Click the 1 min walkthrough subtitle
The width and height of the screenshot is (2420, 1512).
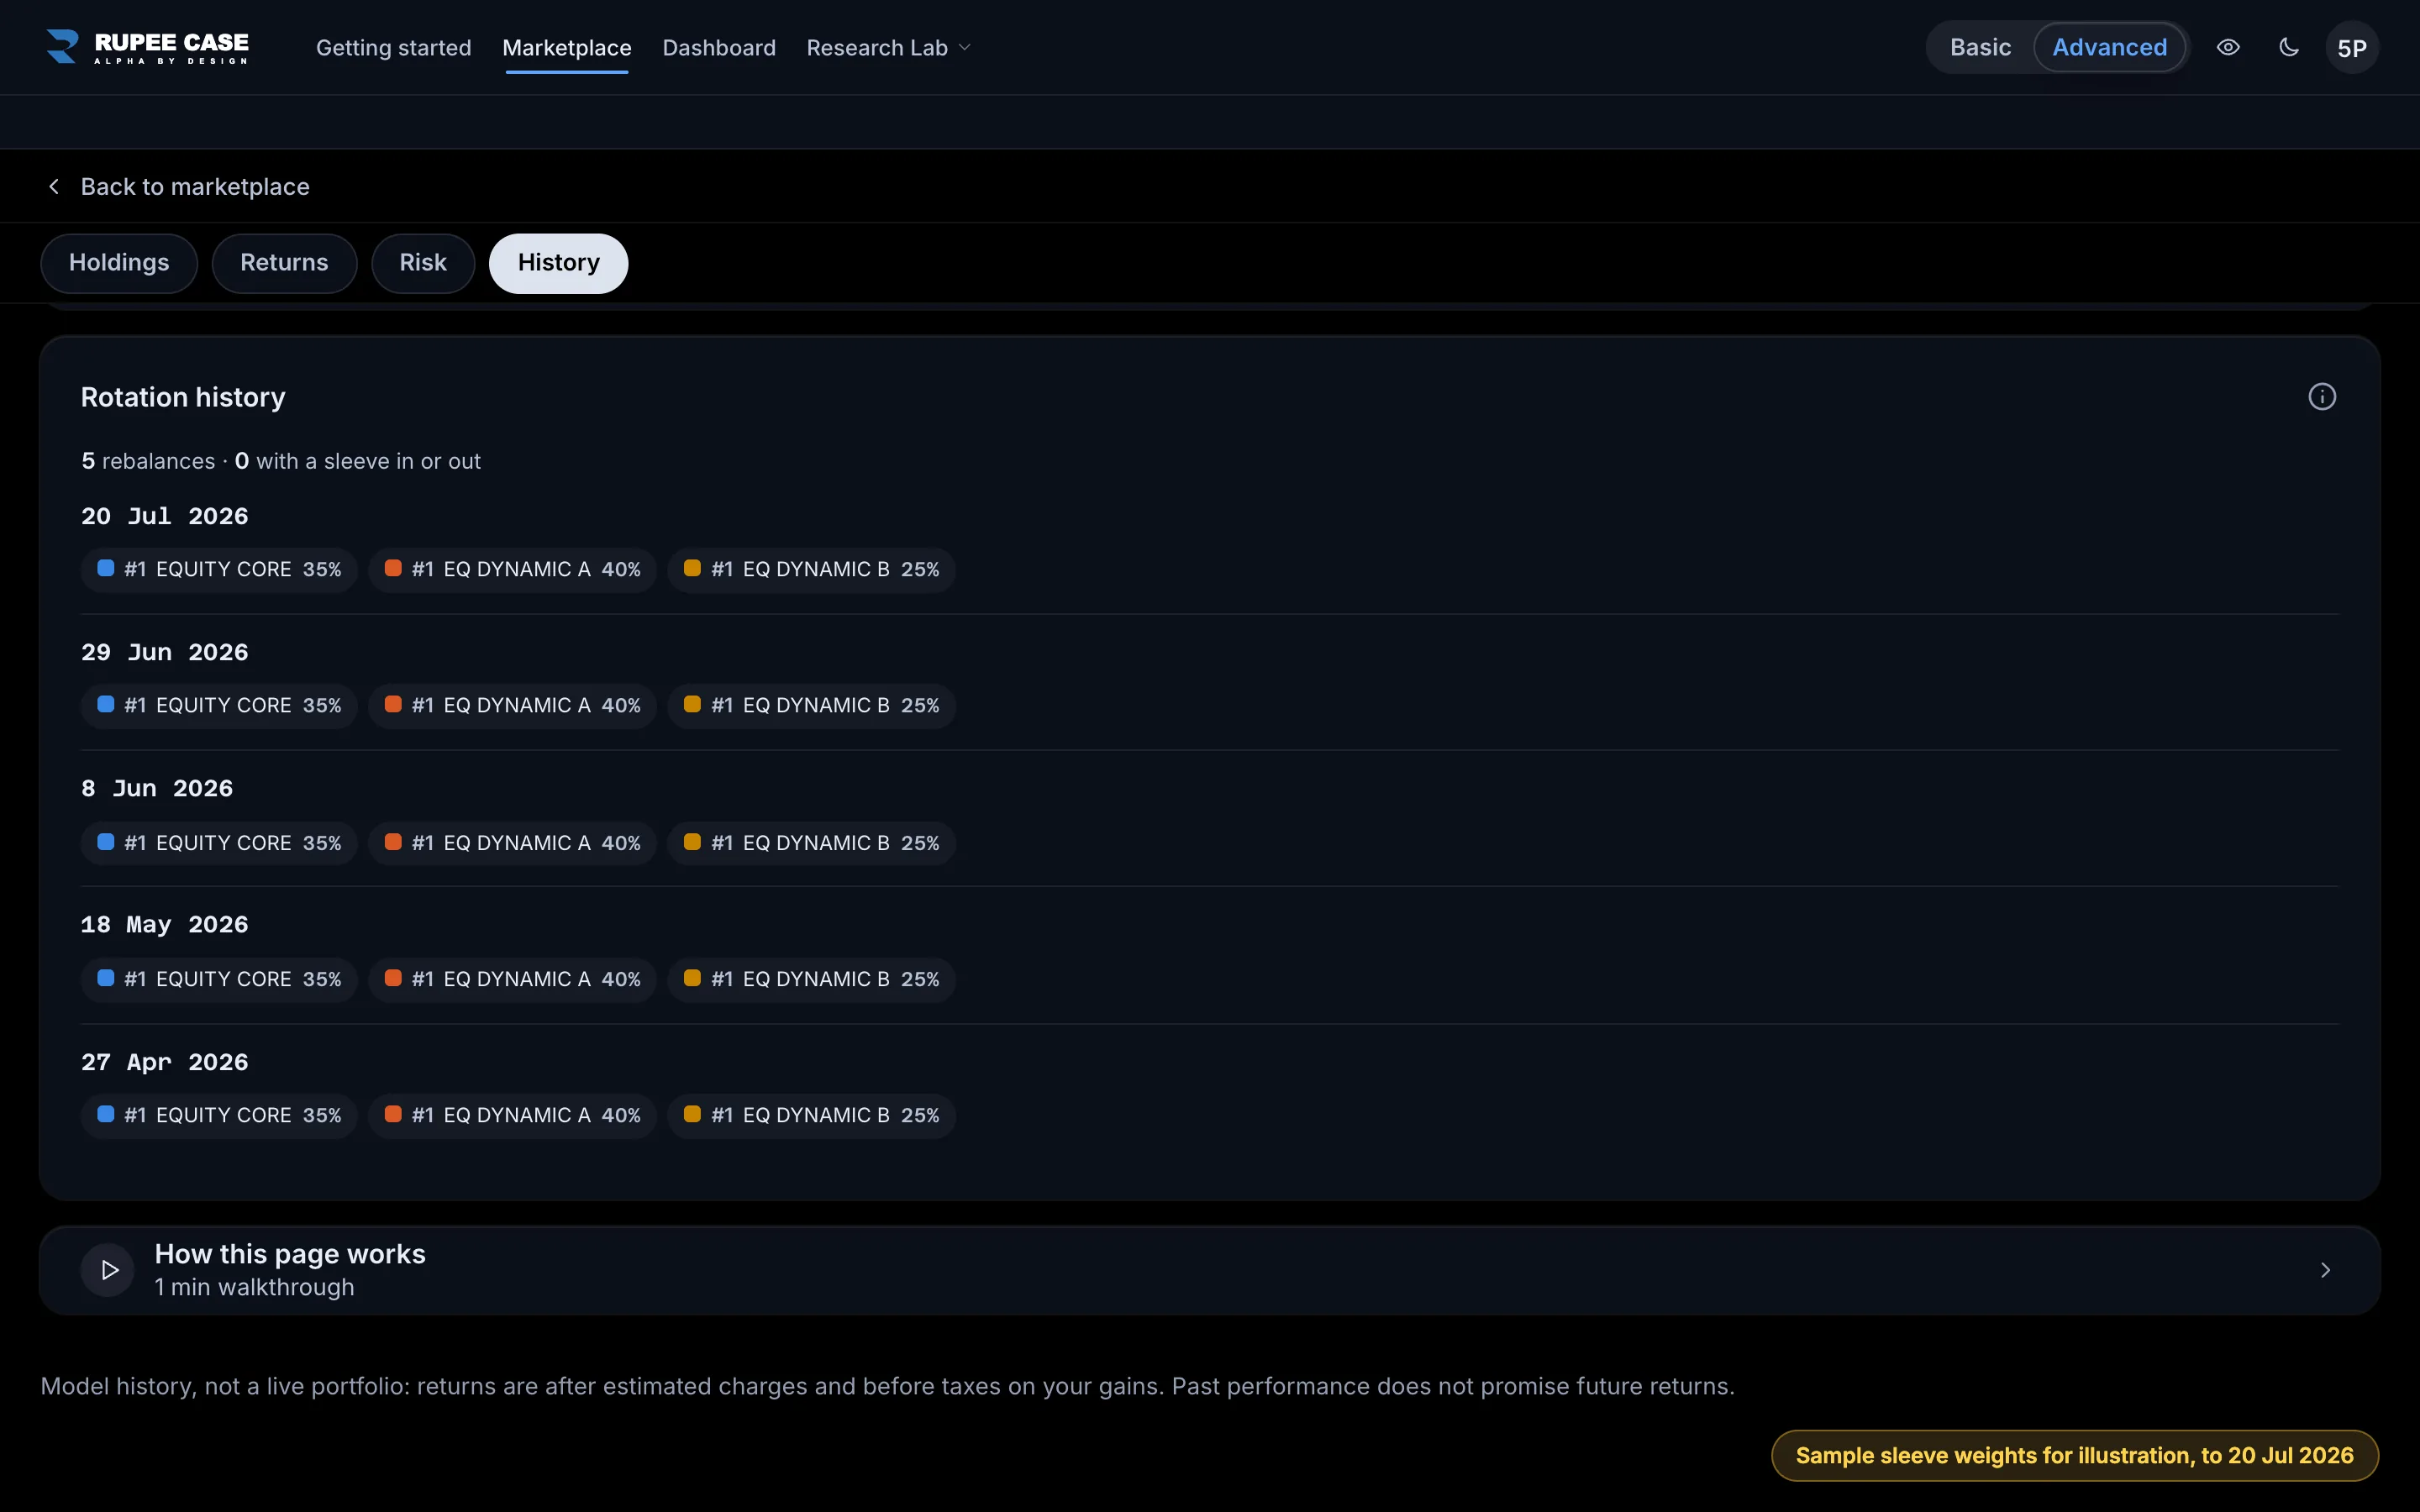254,1288
